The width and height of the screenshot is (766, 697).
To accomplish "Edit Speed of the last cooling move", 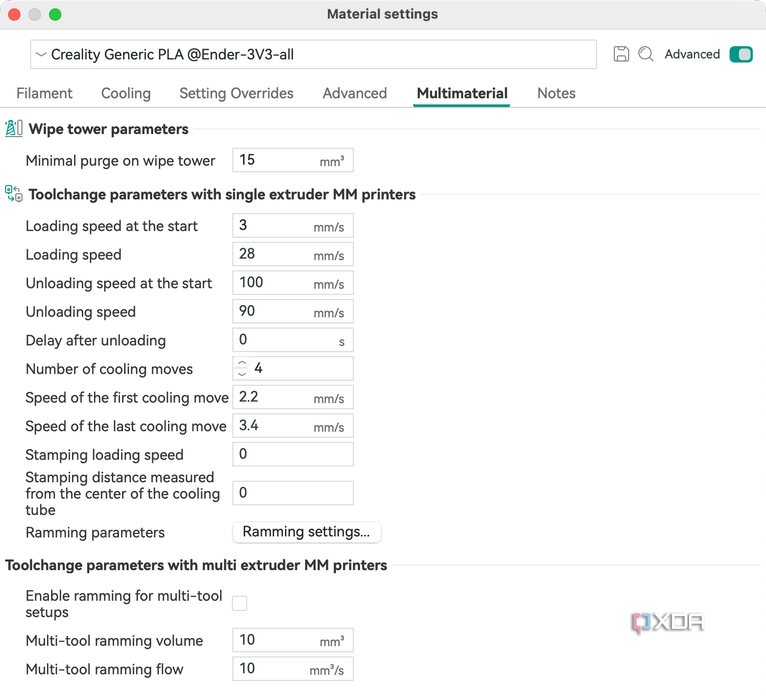I will coord(293,425).
